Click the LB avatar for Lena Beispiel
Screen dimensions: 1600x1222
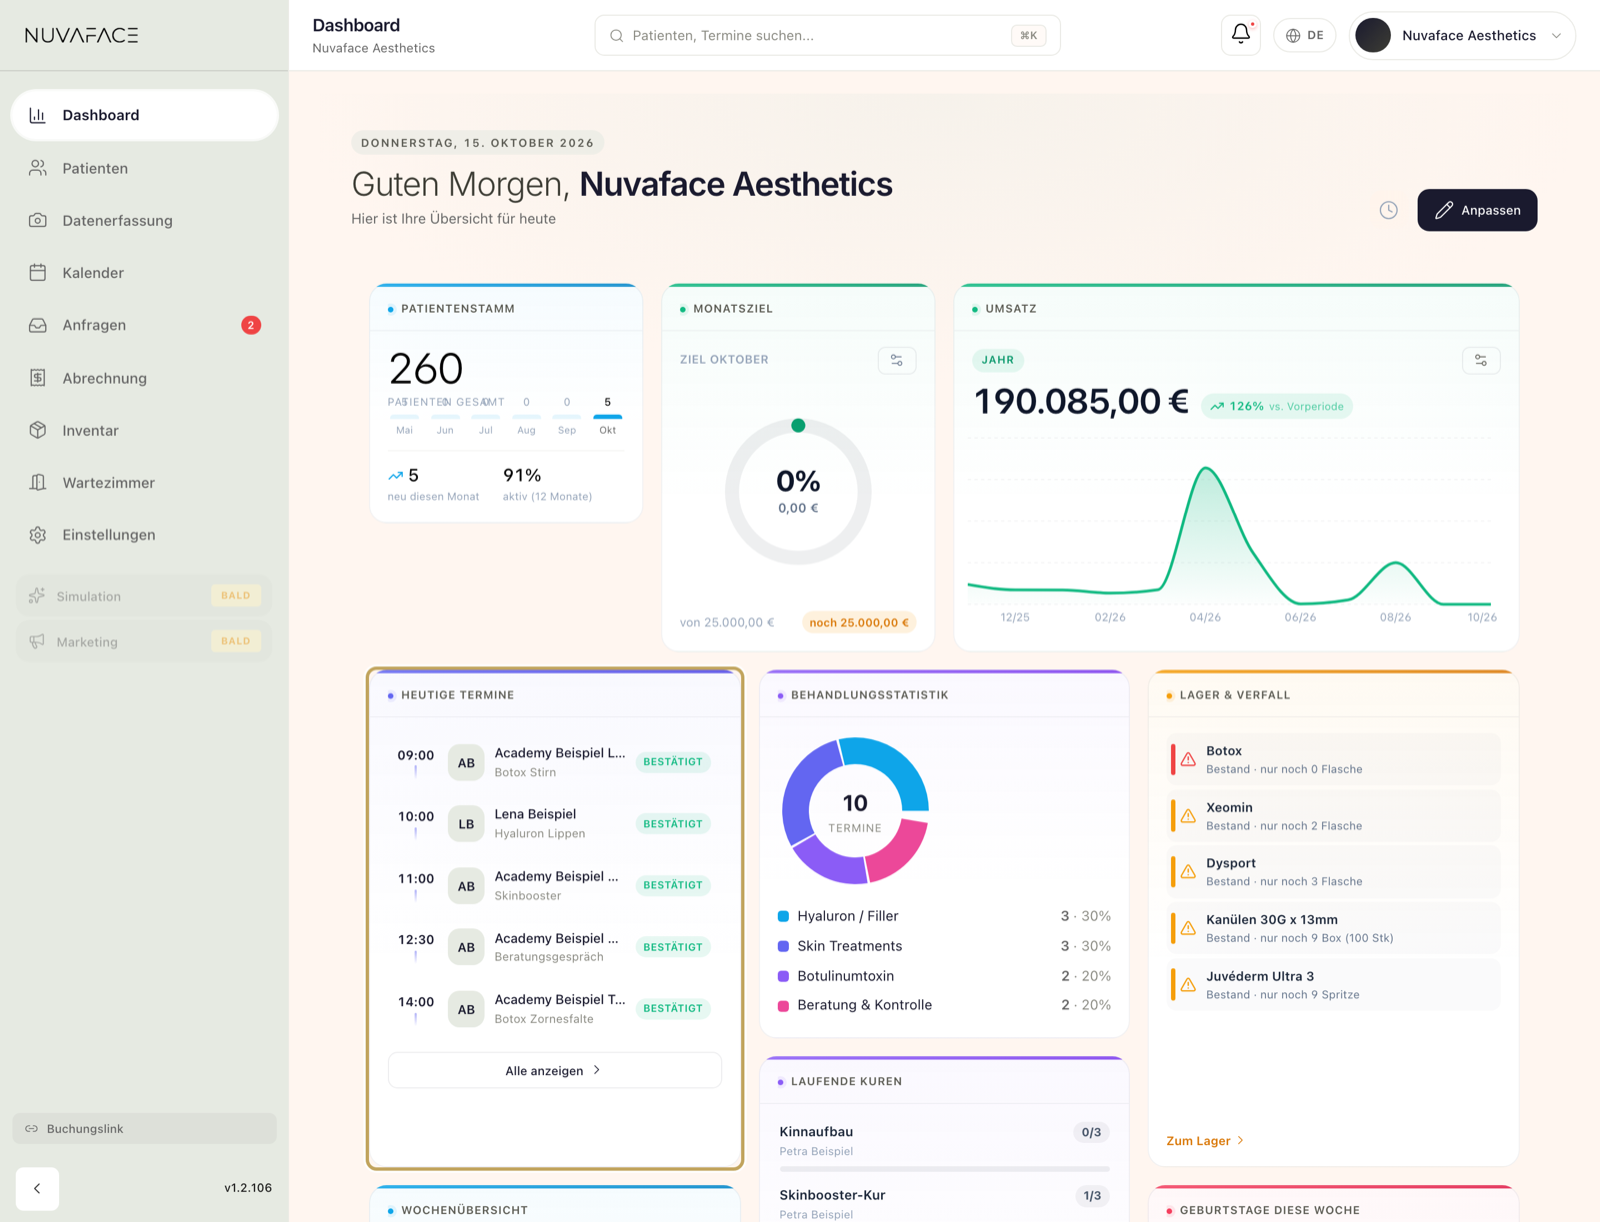(x=466, y=824)
